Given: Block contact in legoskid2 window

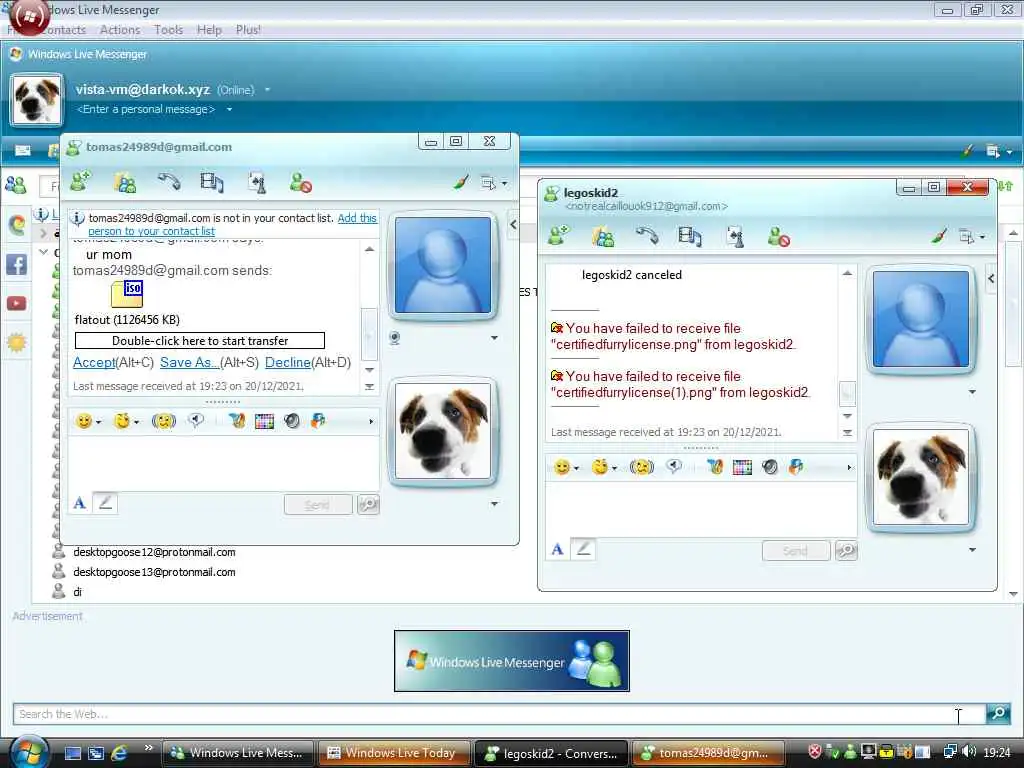Looking at the screenshot, I should pyautogui.click(x=778, y=236).
